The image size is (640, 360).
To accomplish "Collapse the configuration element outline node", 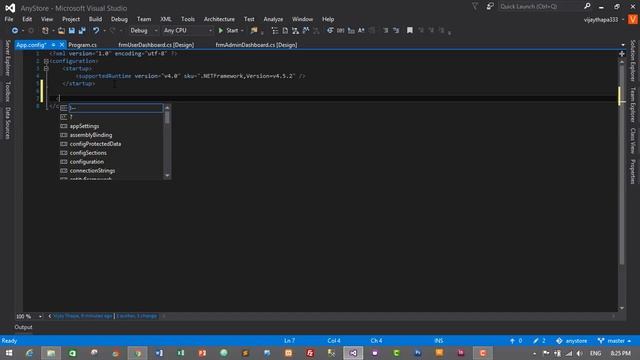I will coord(46,61).
